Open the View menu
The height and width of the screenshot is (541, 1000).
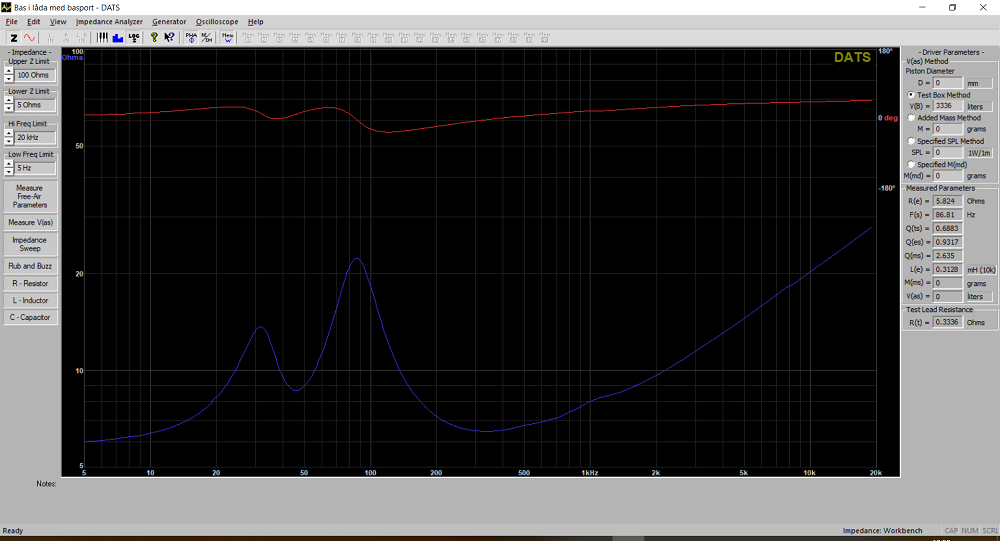(x=58, y=22)
